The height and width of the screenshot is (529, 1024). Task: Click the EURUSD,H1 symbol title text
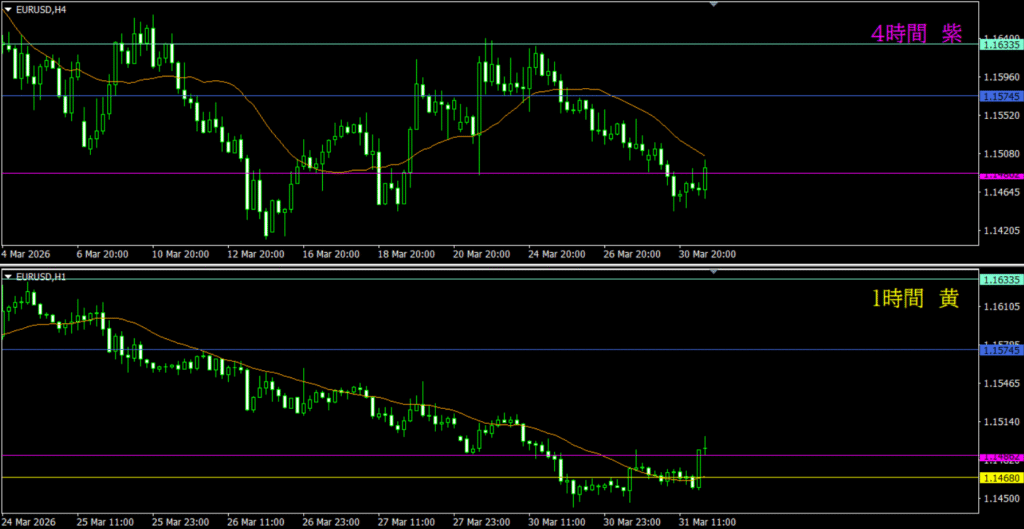pos(41,275)
